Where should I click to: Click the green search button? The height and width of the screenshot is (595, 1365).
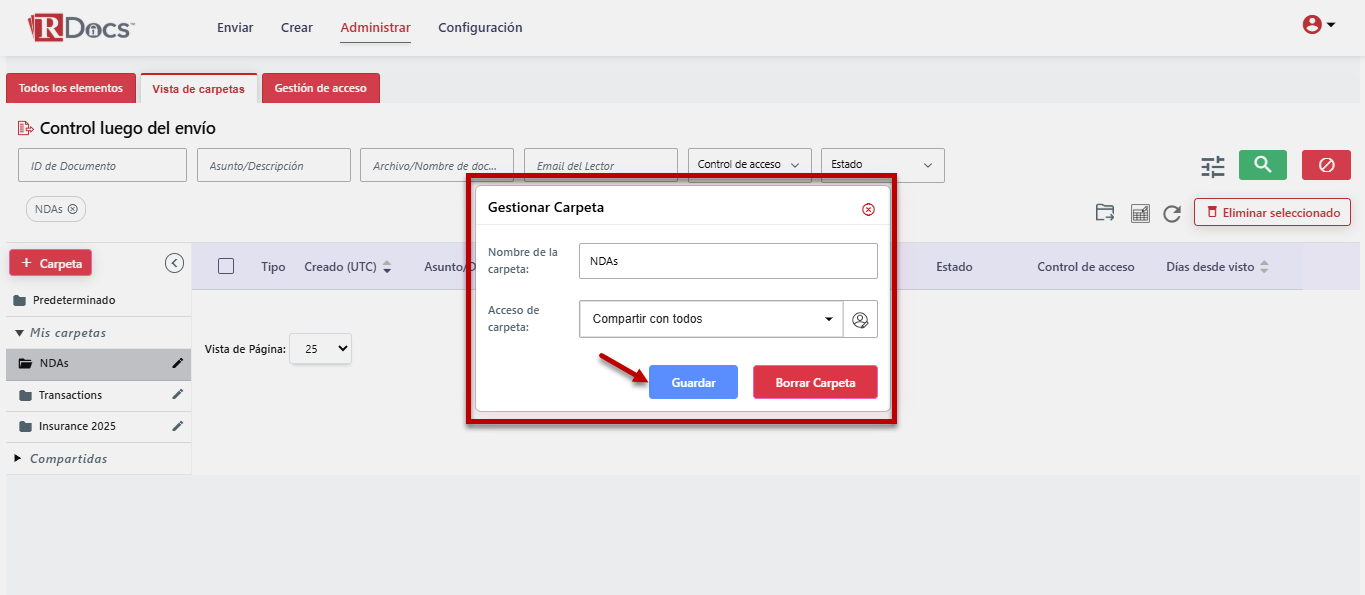(x=1262, y=165)
